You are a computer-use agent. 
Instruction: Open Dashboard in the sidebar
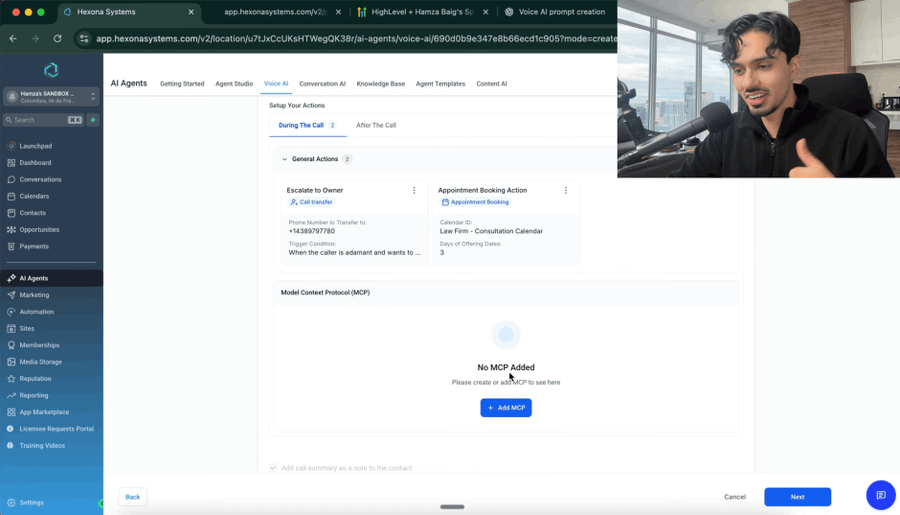(x=35, y=162)
